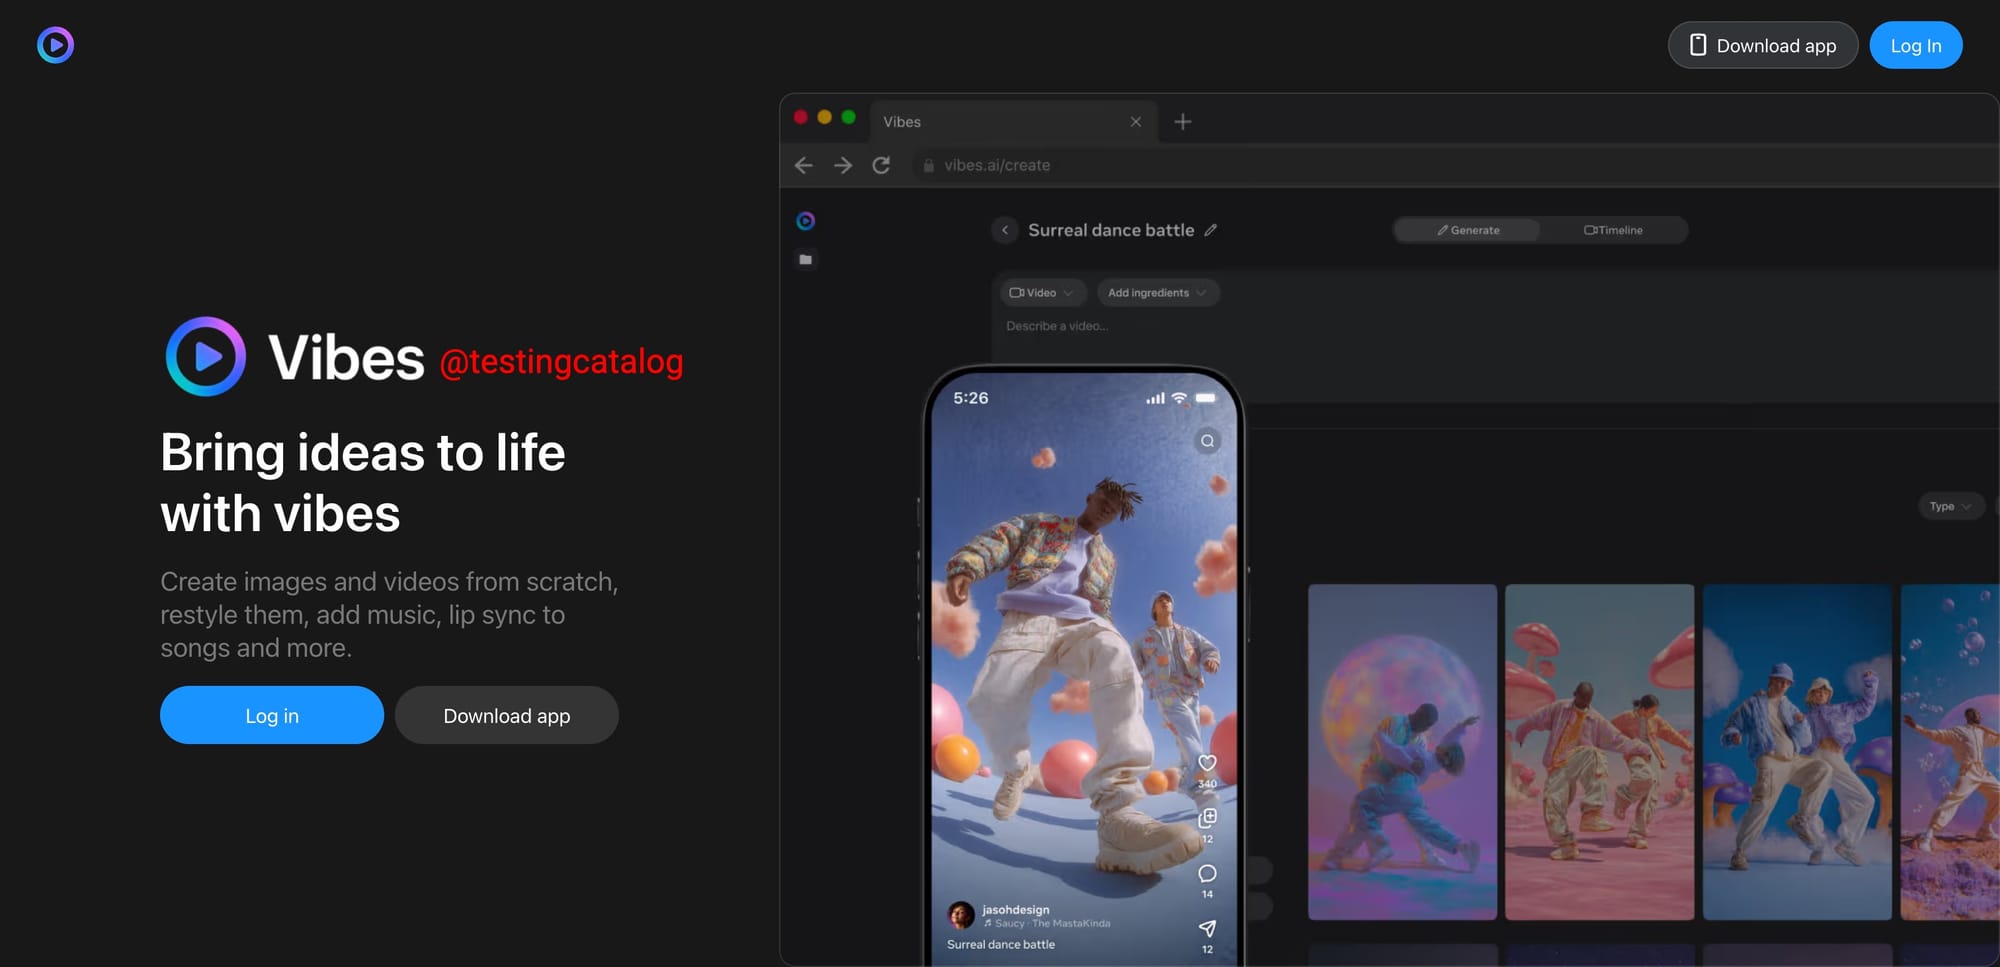The image size is (2000, 967).
Task: Open the folder icon in the app sidebar
Action: [x=806, y=260]
